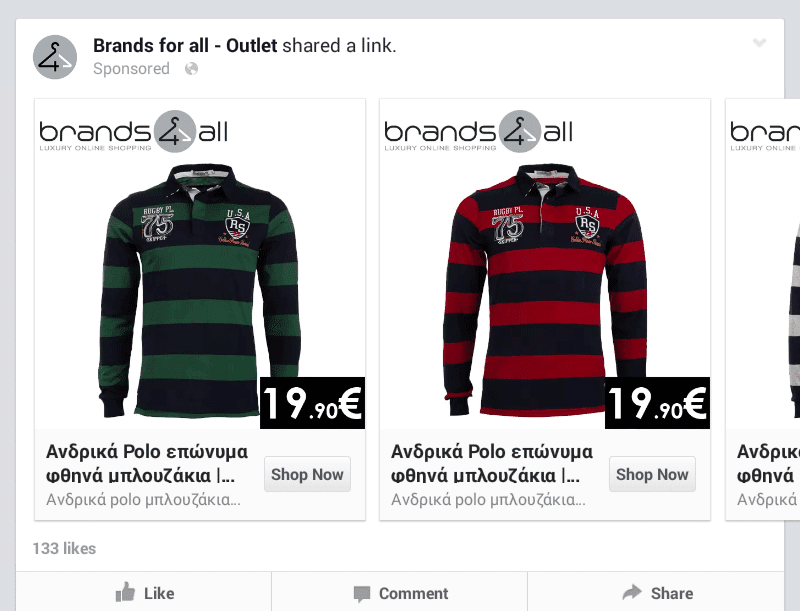
Task: Shop Now for the red striped polo
Action: tap(652, 474)
